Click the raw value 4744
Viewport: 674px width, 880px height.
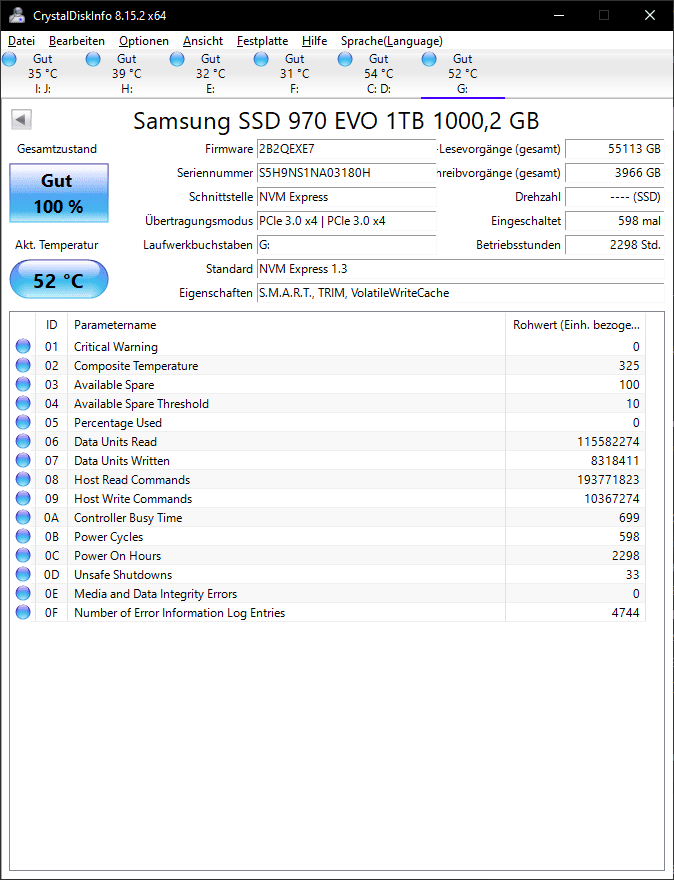tap(626, 613)
